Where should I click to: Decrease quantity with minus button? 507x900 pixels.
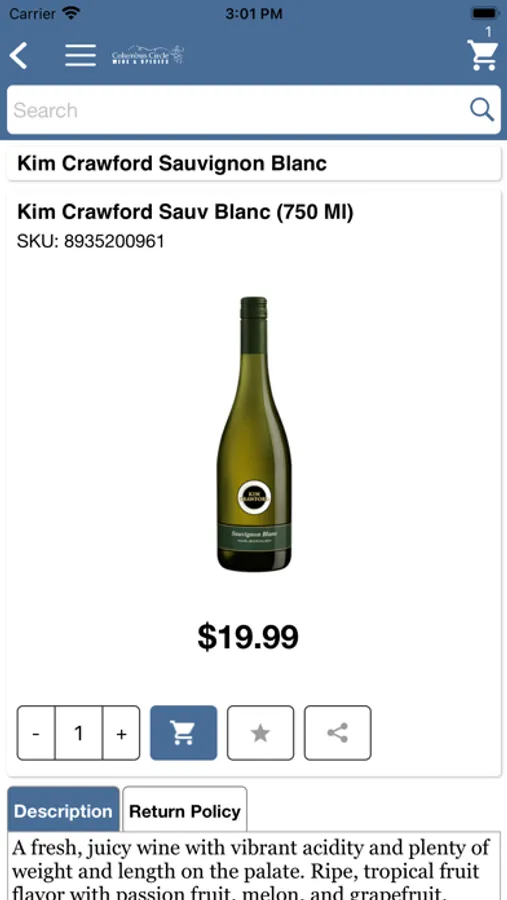(x=36, y=733)
